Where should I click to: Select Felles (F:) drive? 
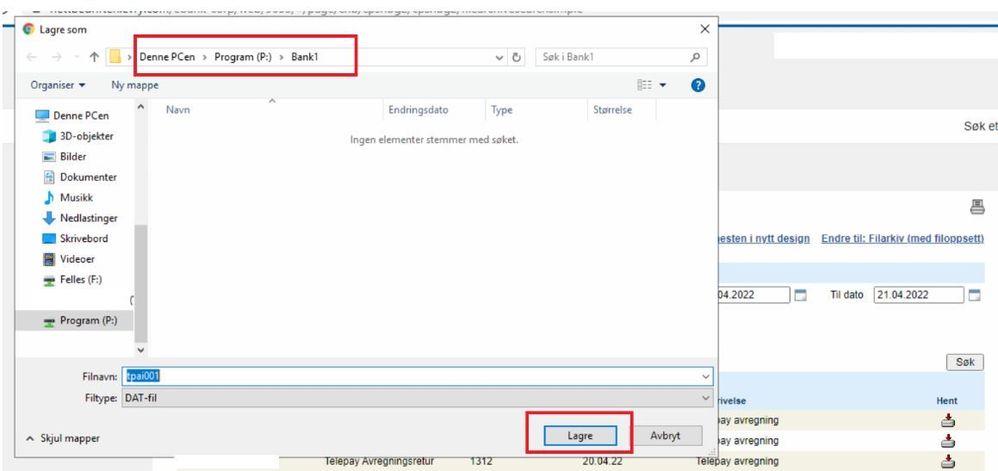coord(72,279)
